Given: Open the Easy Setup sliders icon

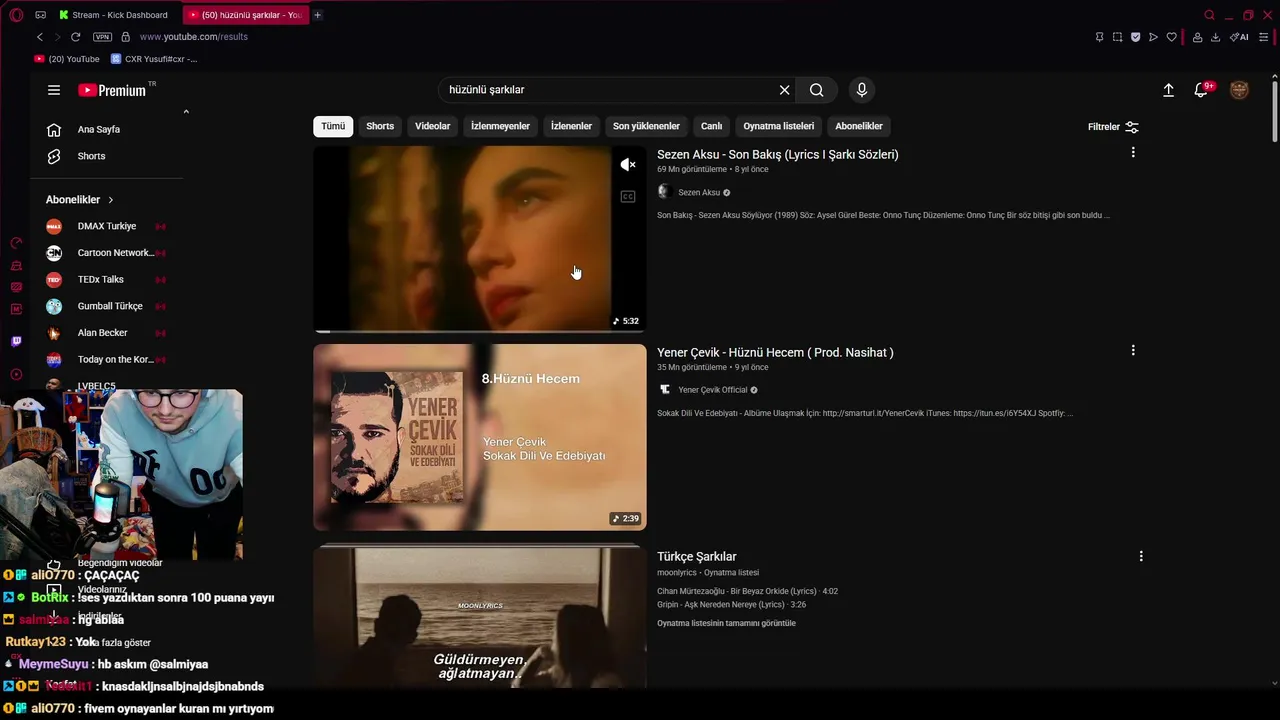Looking at the screenshot, I should pos(1264,37).
